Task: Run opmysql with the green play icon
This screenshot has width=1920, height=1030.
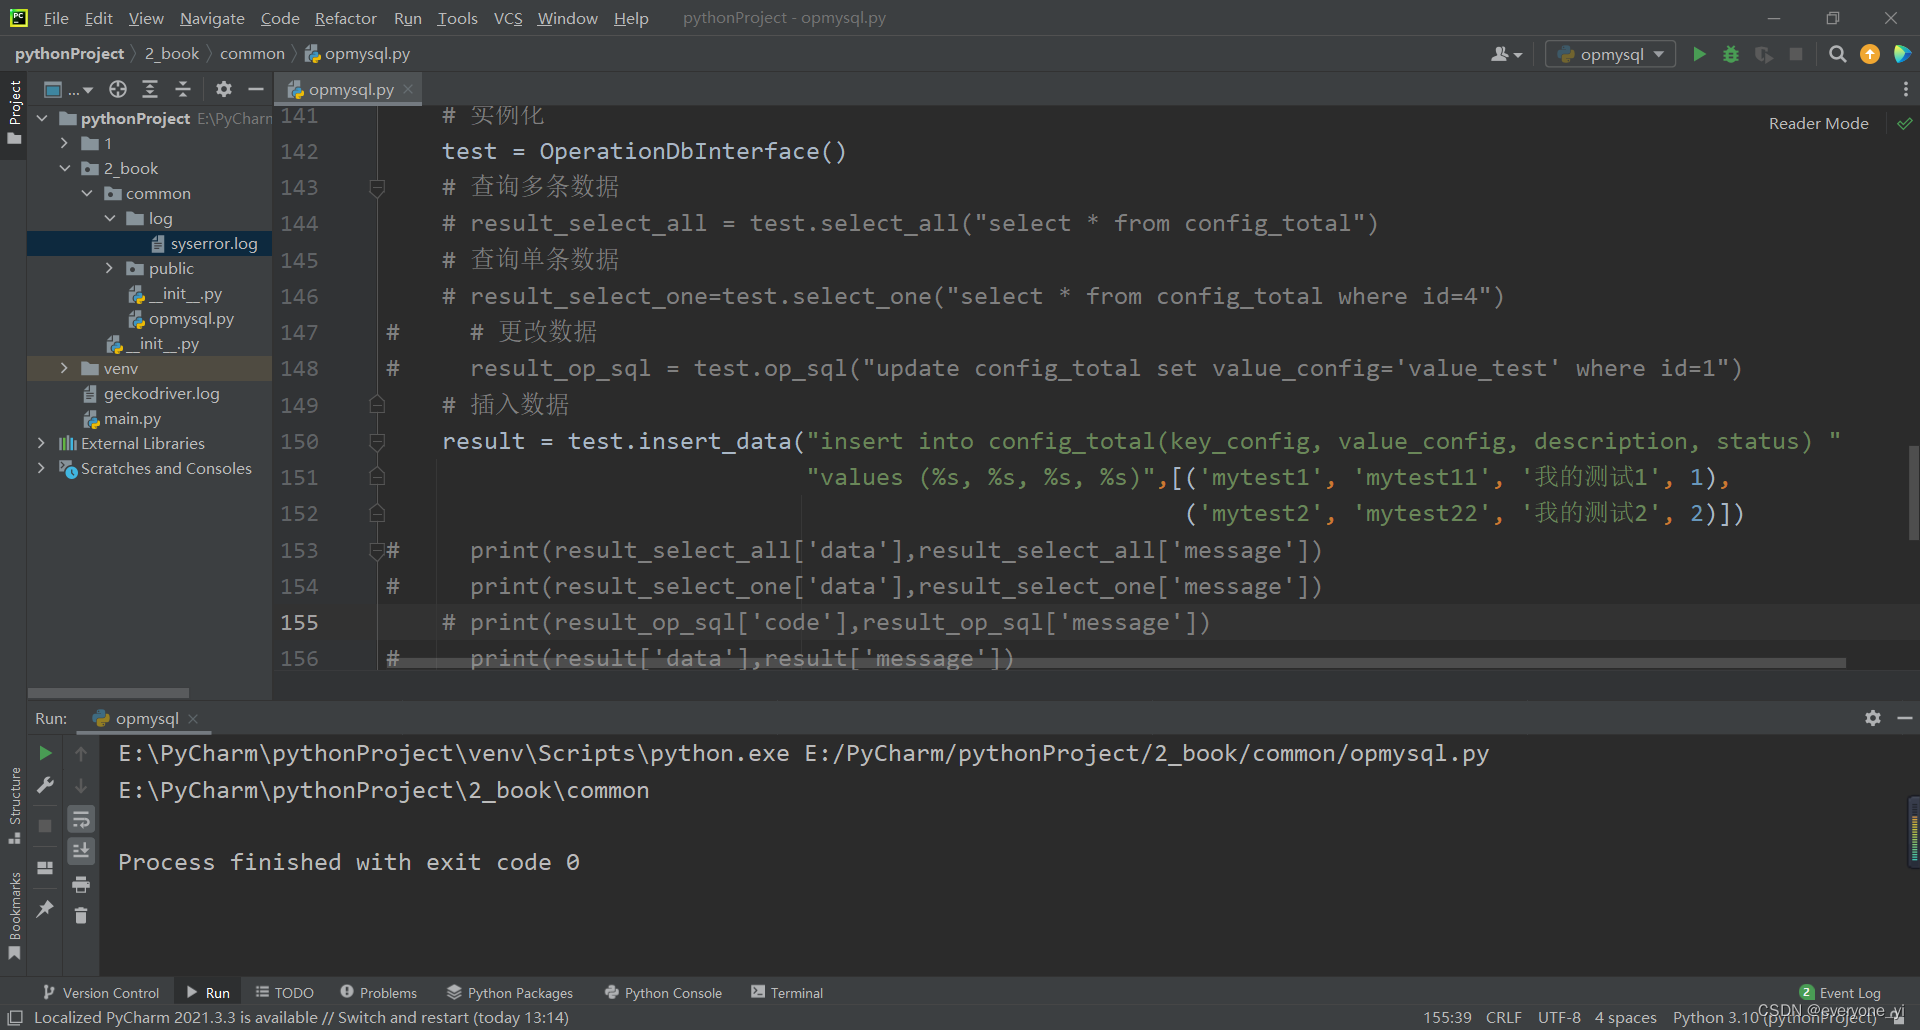Action: (1699, 54)
